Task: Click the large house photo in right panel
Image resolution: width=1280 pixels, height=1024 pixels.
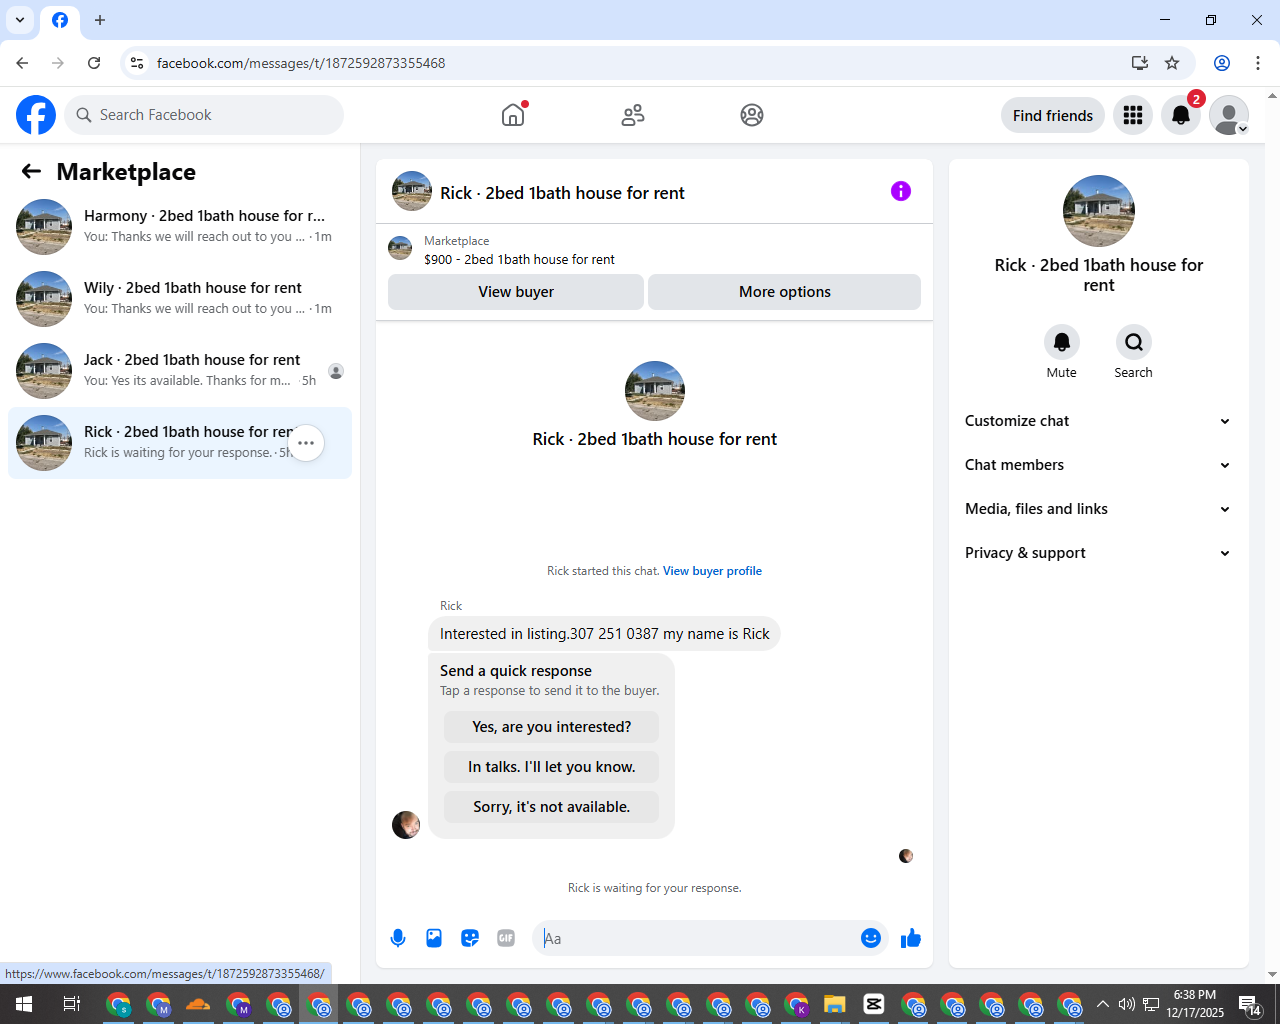Action: tap(1099, 211)
